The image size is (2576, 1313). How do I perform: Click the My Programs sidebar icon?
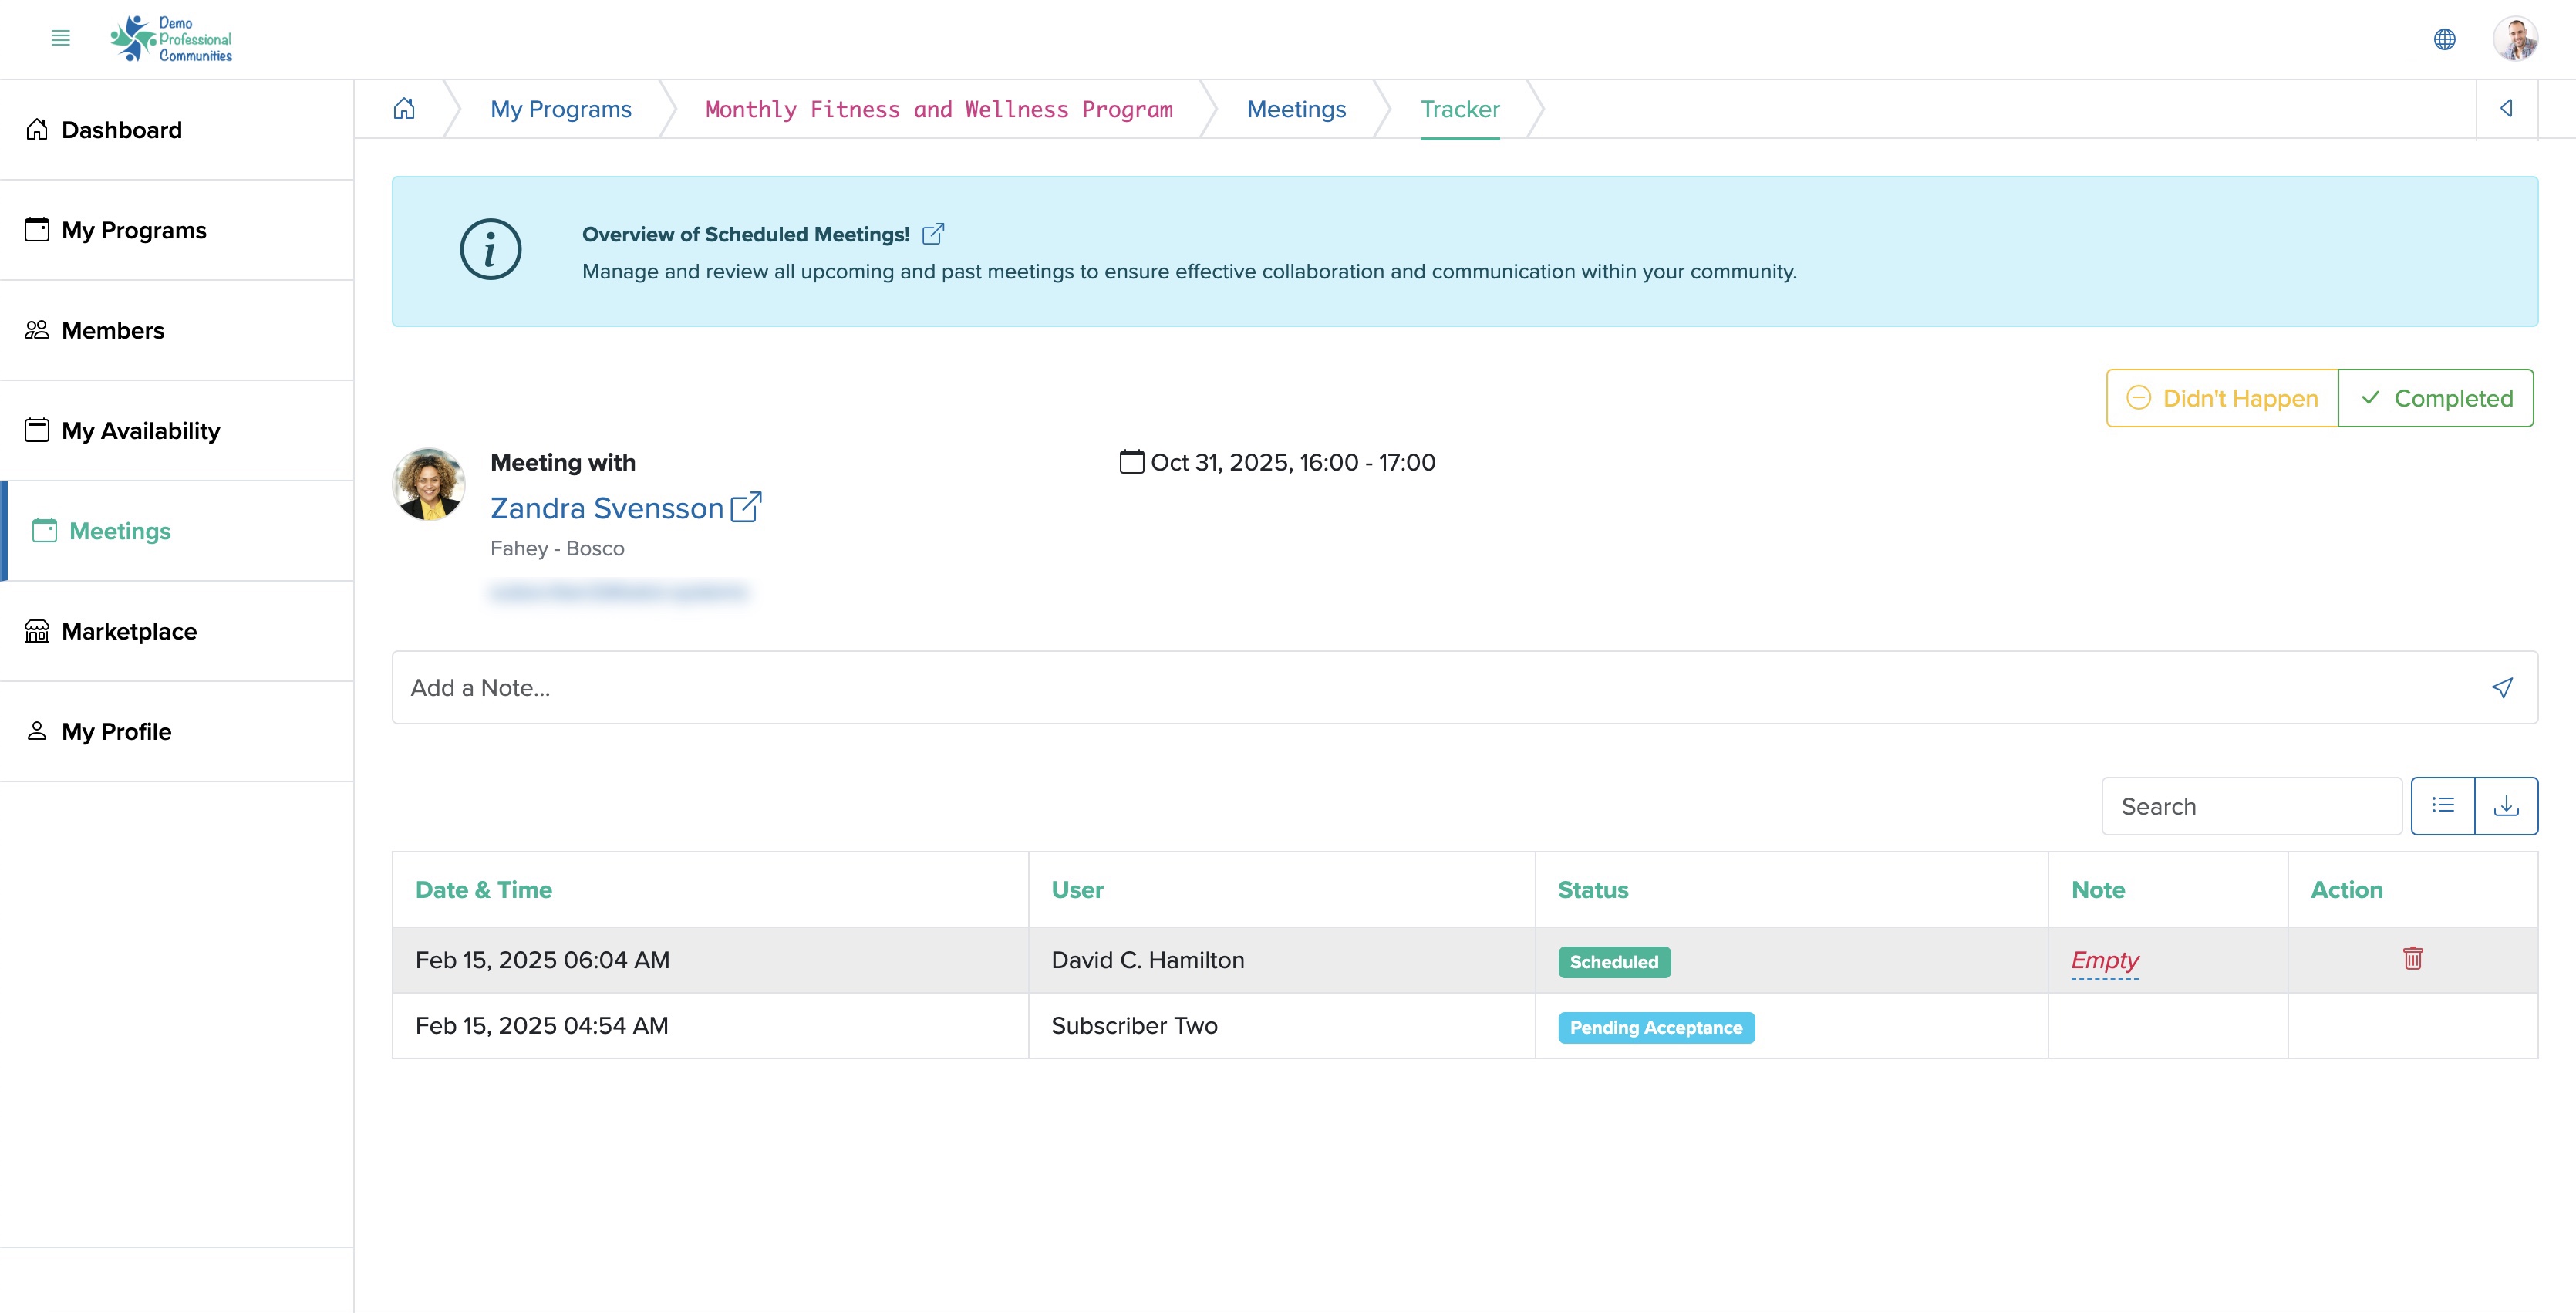(x=37, y=229)
